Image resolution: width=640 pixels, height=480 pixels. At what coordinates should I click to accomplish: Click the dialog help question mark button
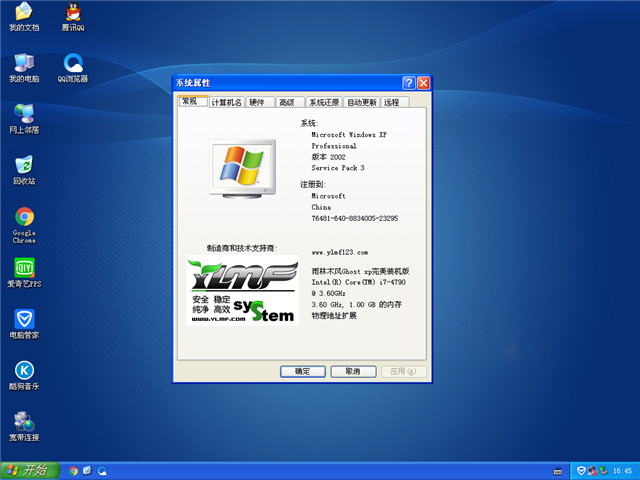409,83
